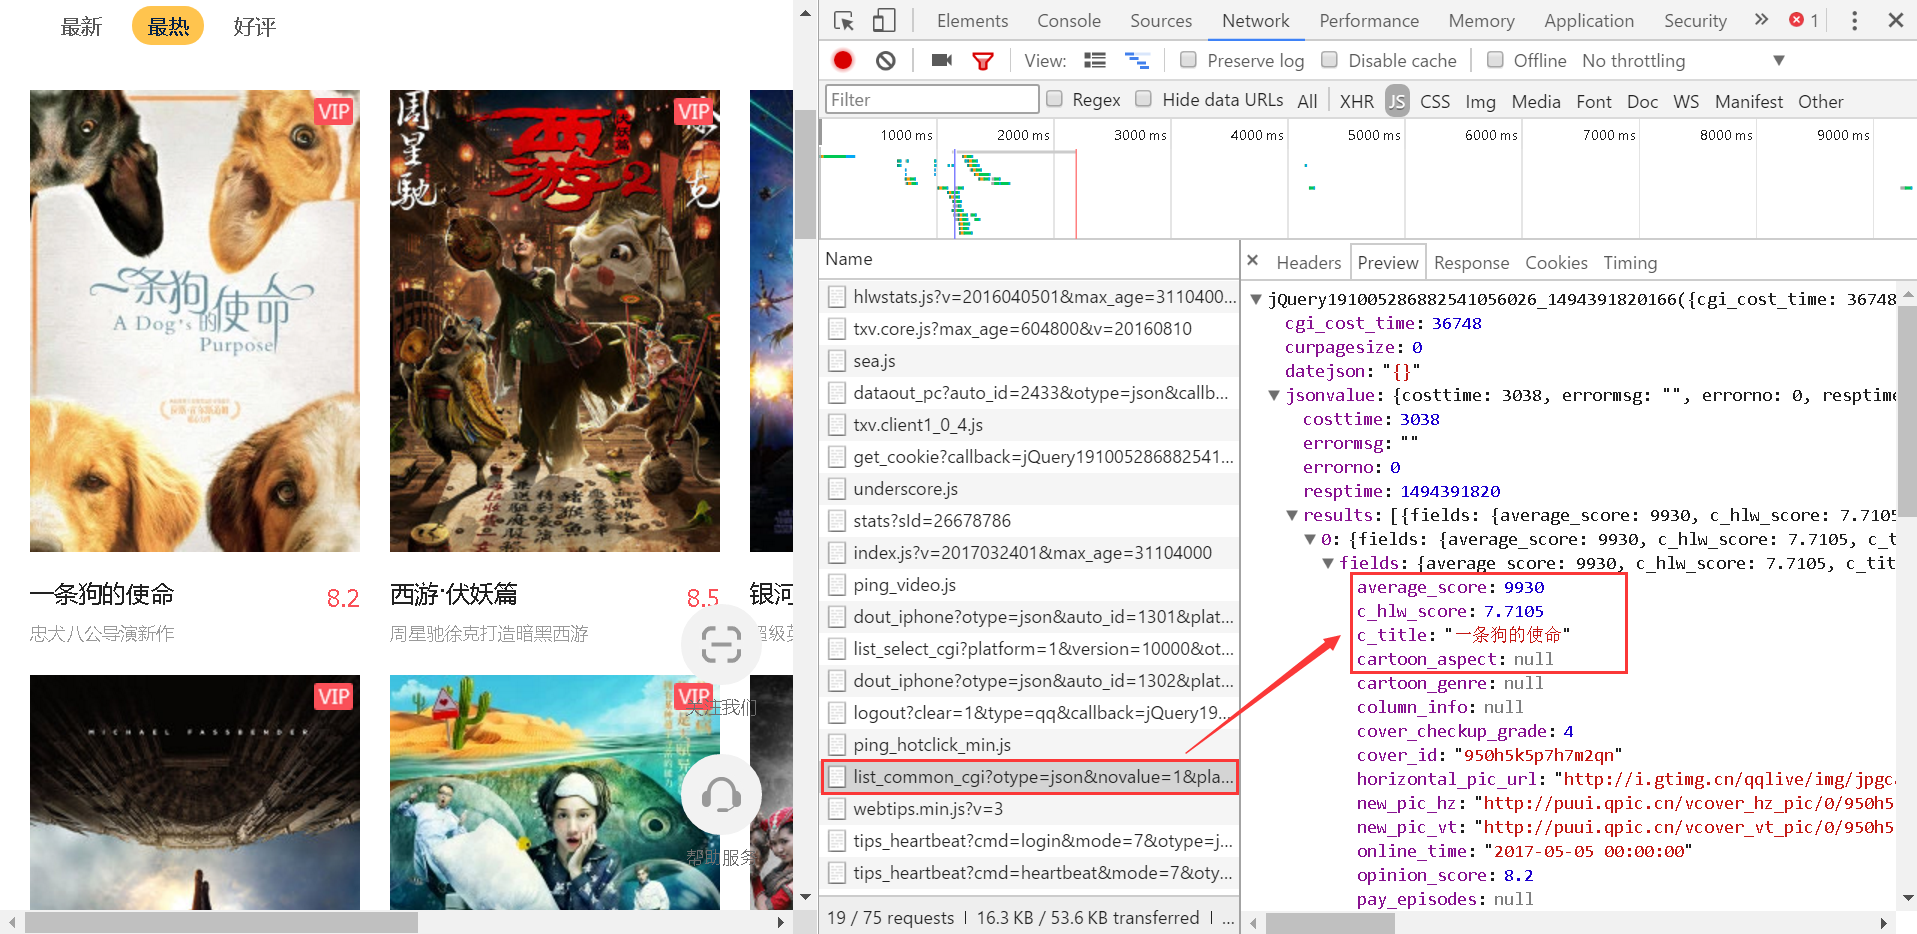The width and height of the screenshot is (1917, 934).
Task: Toggle waterfall overview view icon
Action: [x=1137, y=61]
